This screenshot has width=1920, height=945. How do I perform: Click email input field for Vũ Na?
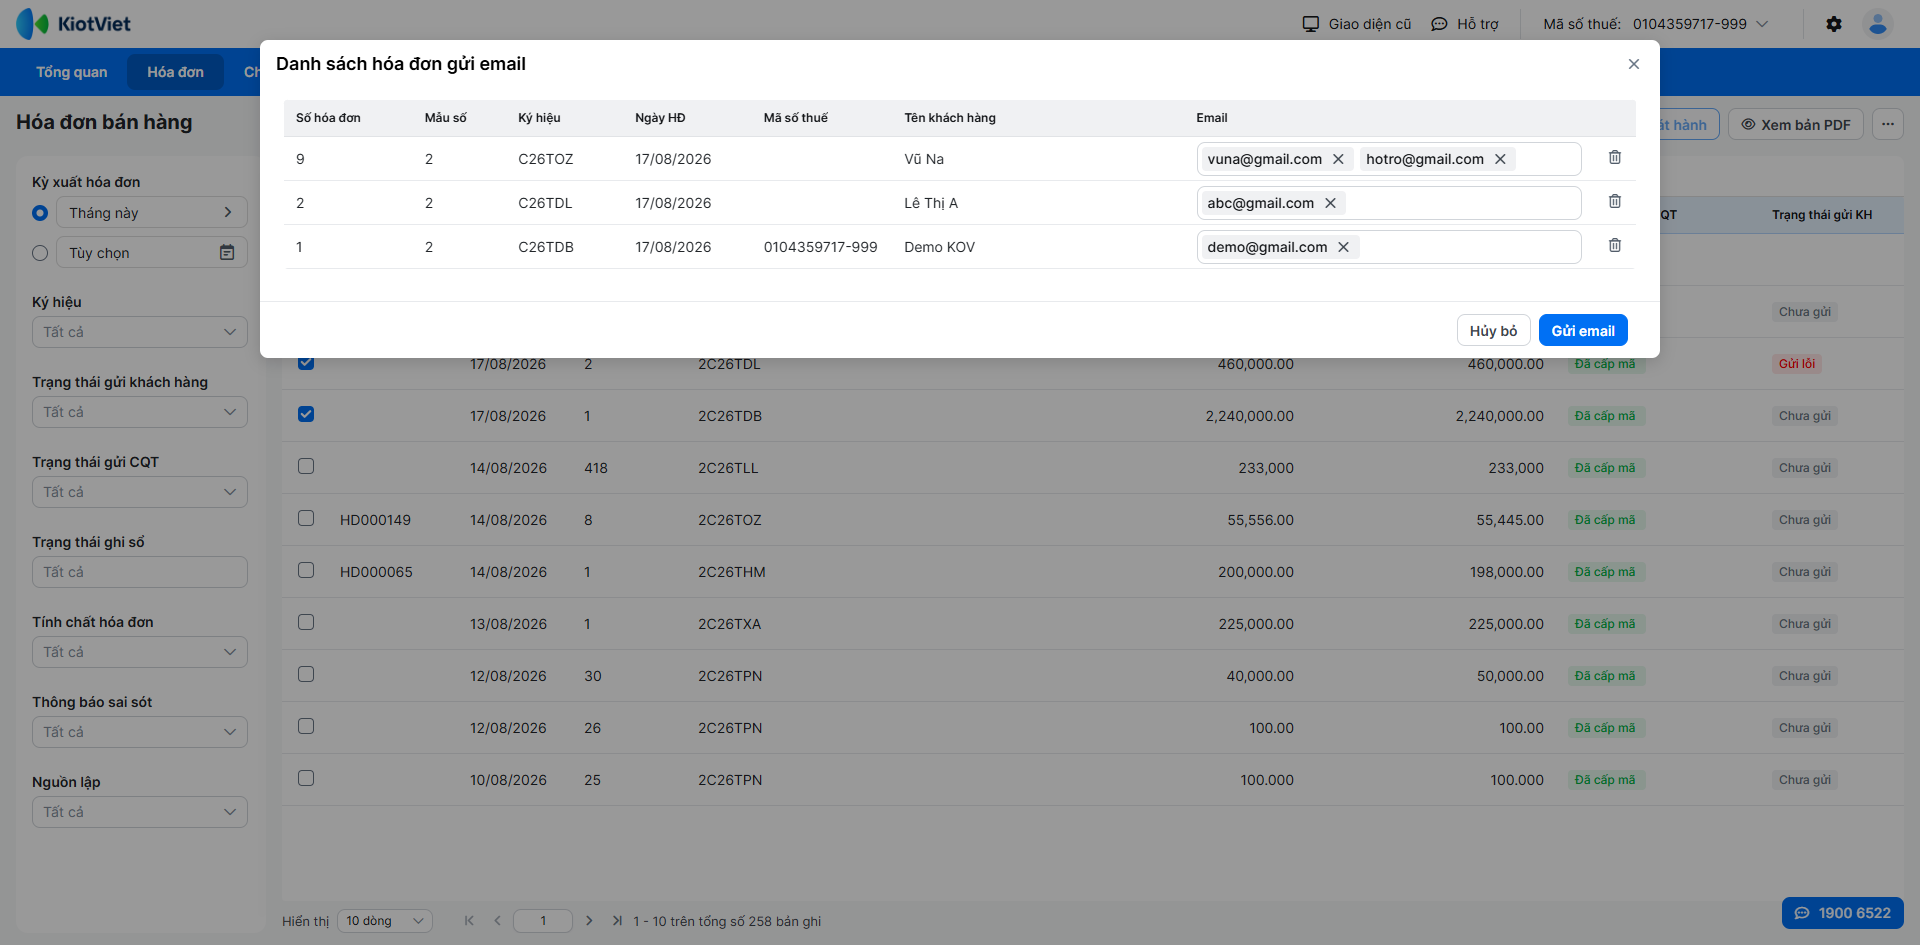pyautogui.click(x=1389, y=159)
